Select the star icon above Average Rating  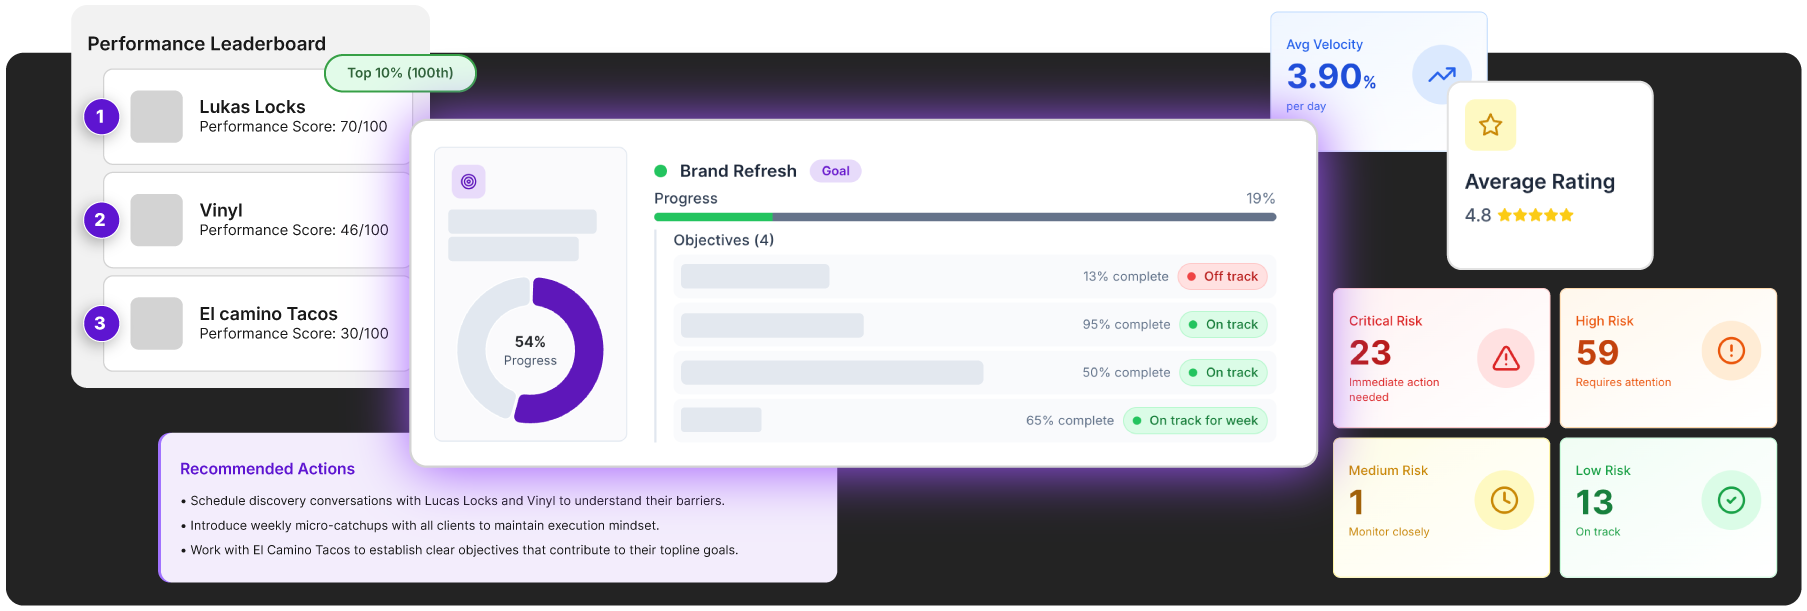(1490, 124)
